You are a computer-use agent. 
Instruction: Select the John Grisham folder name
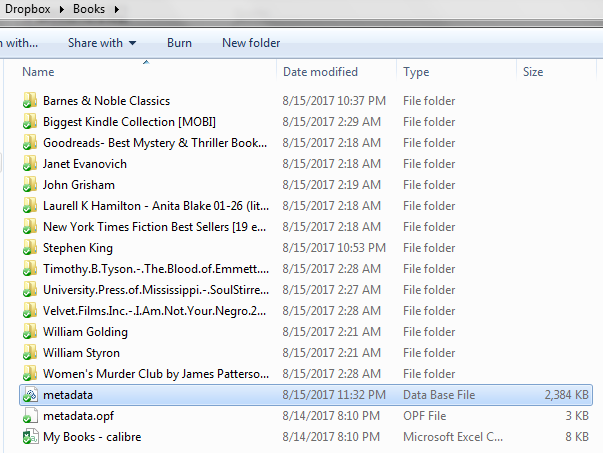coord(79,185)
